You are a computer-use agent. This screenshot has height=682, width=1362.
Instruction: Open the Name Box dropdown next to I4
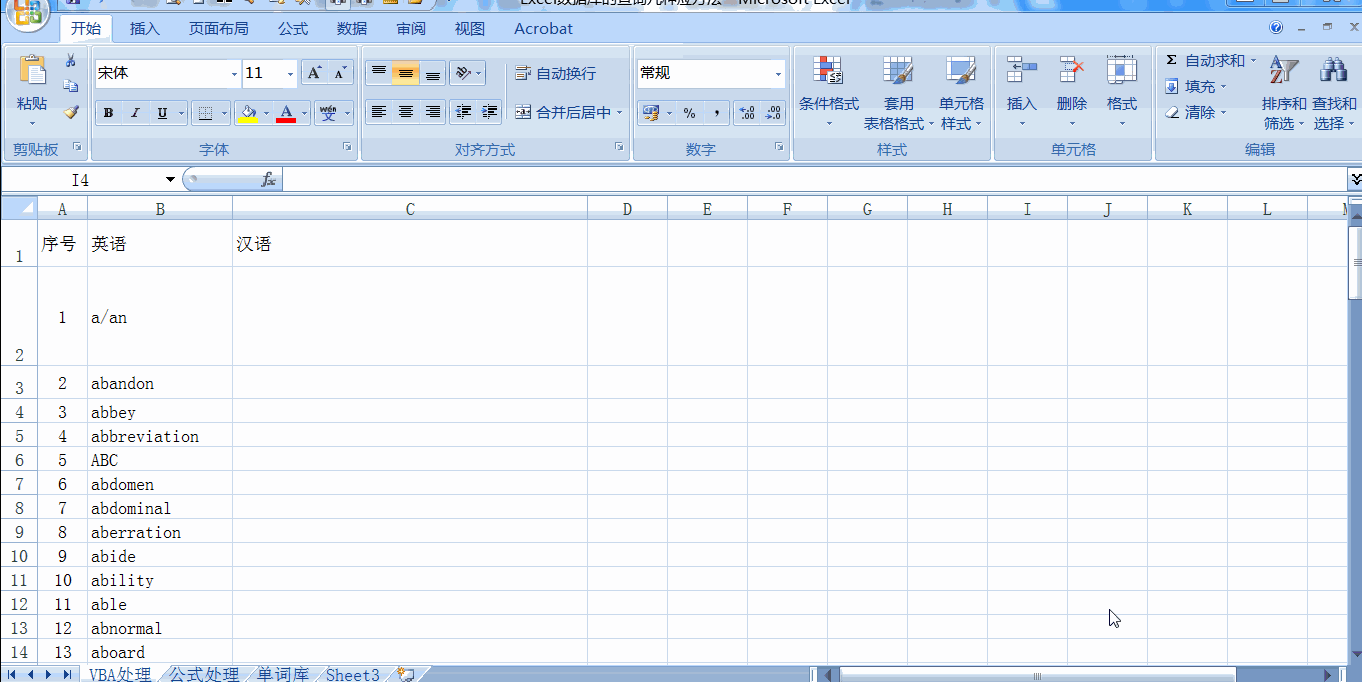pos(170,180)
